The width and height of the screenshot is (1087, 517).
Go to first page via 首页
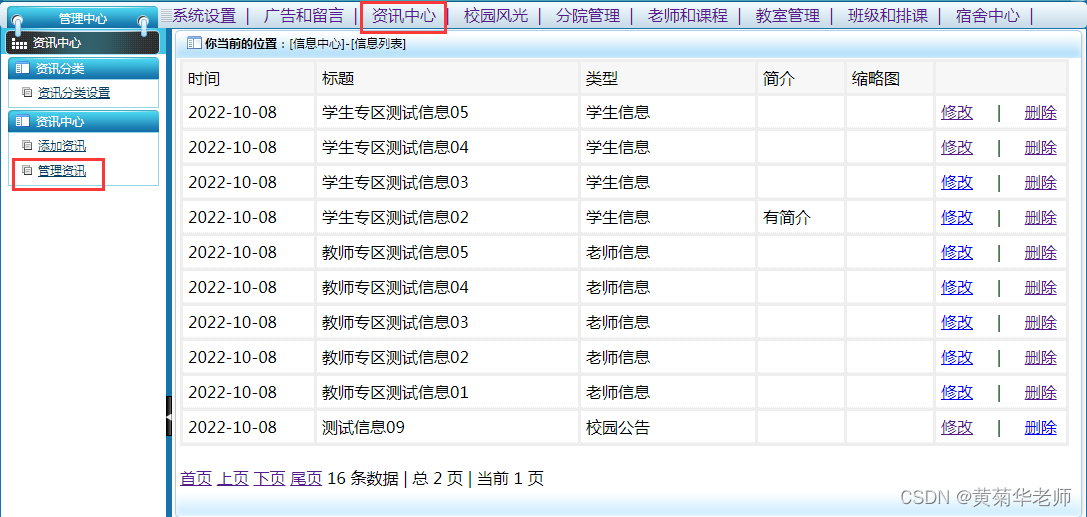pyautogui.click(x=196, y=478)
